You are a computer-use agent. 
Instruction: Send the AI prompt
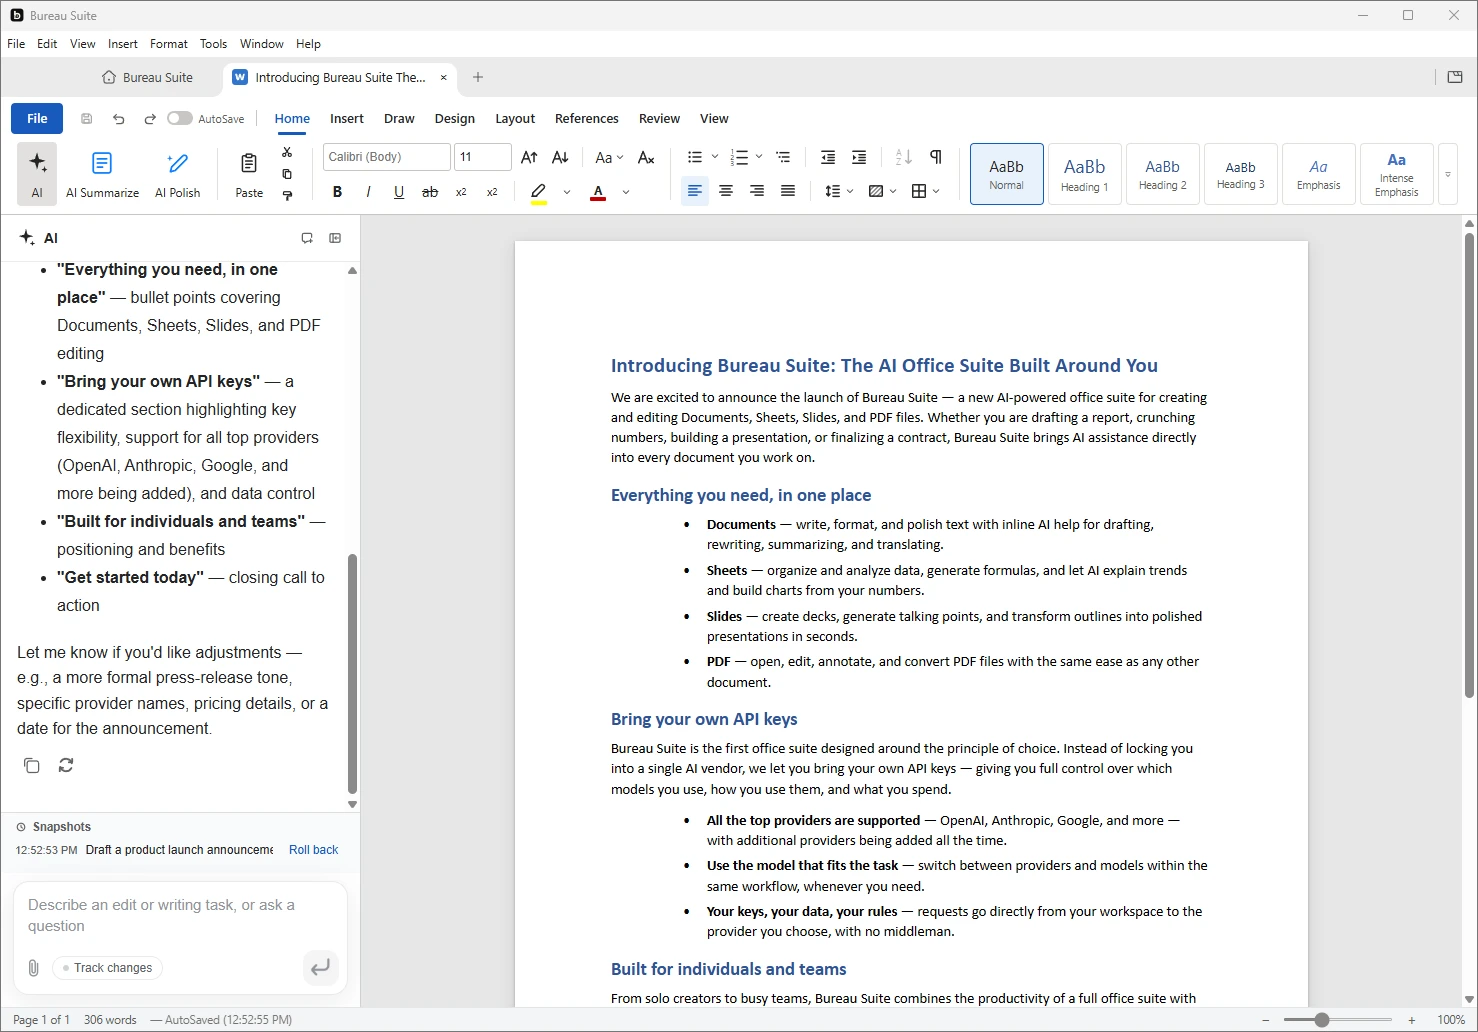320,968
